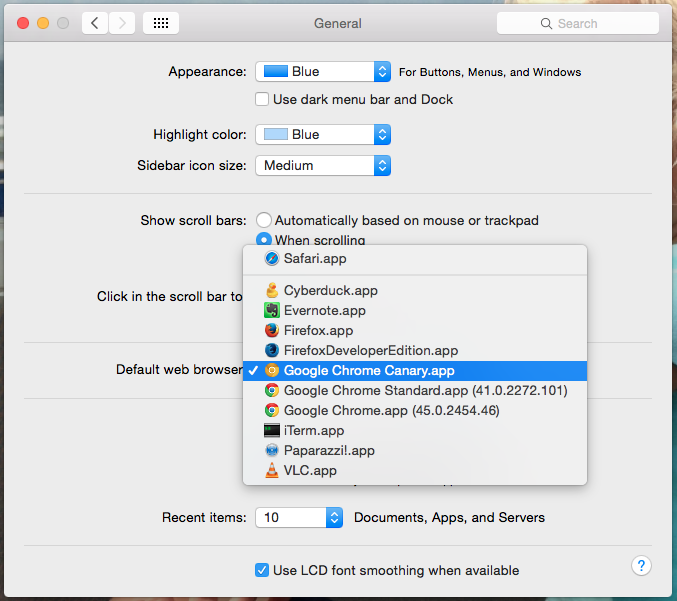Image resolution: width=677 pixels, height=601 pixels.
Task: Choose Safari.app as default browser
Action: pos(414,259)
